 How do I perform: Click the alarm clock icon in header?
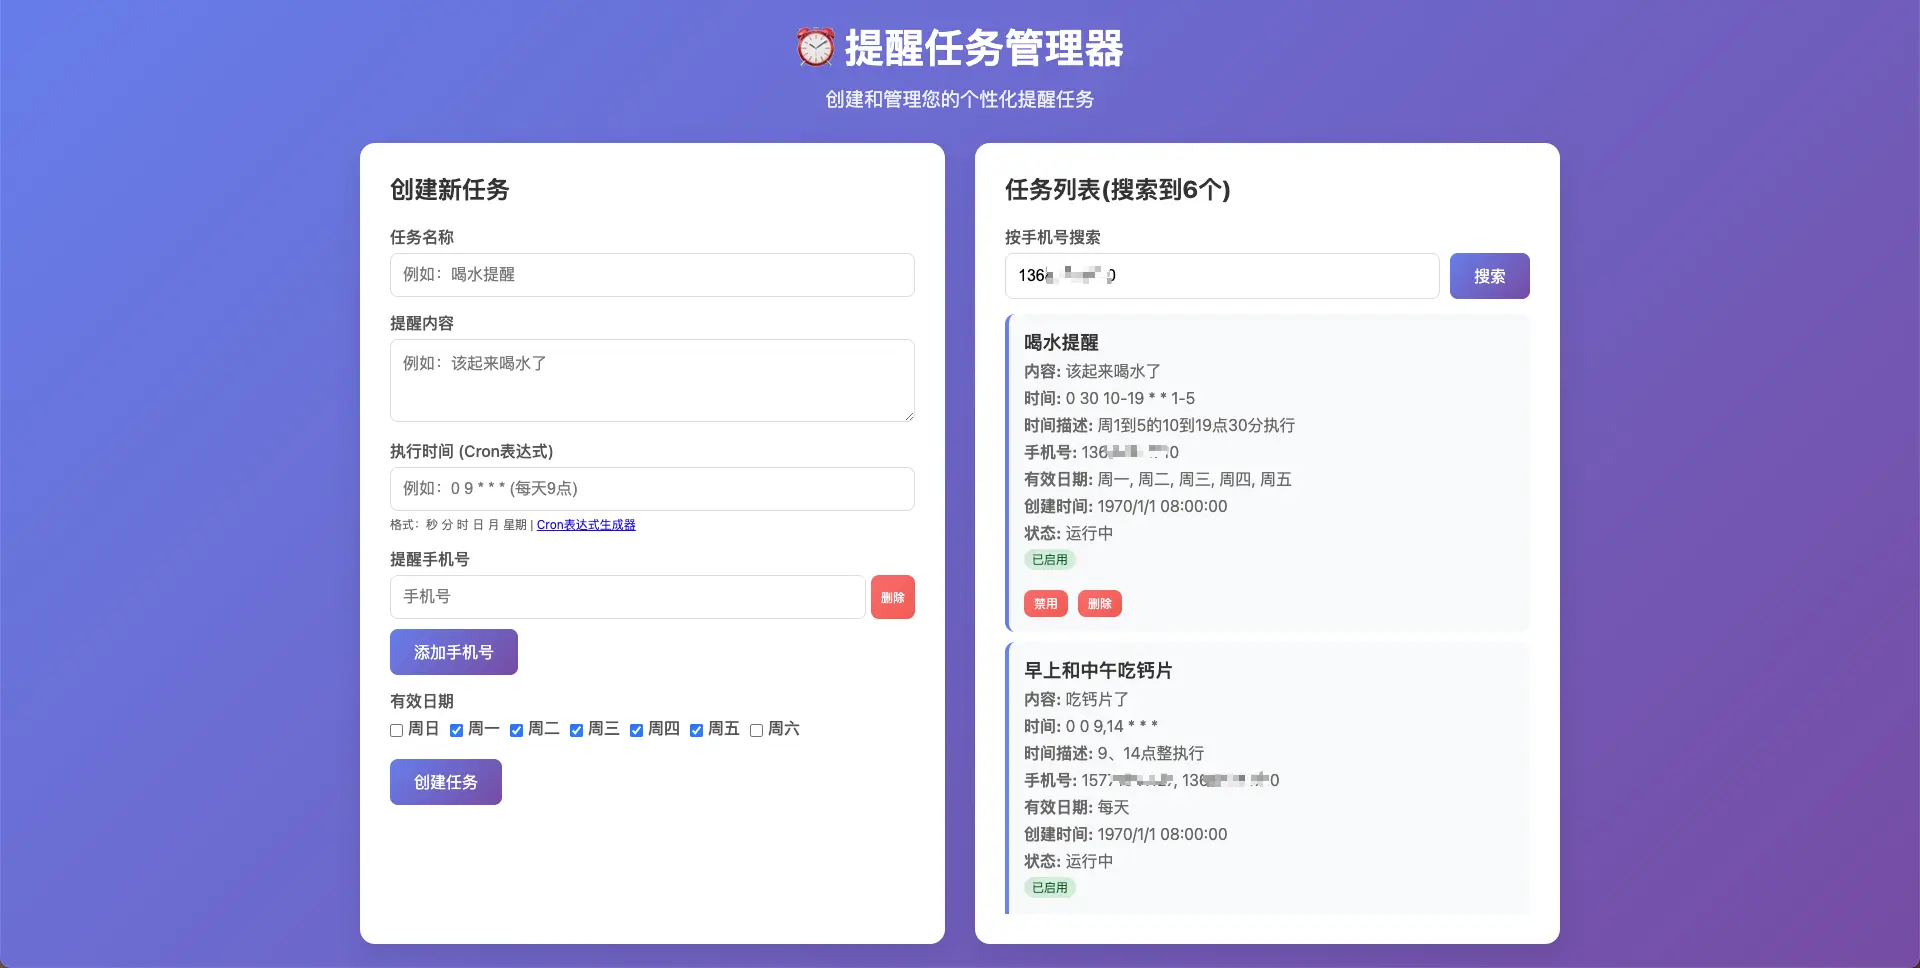[815, 48]
